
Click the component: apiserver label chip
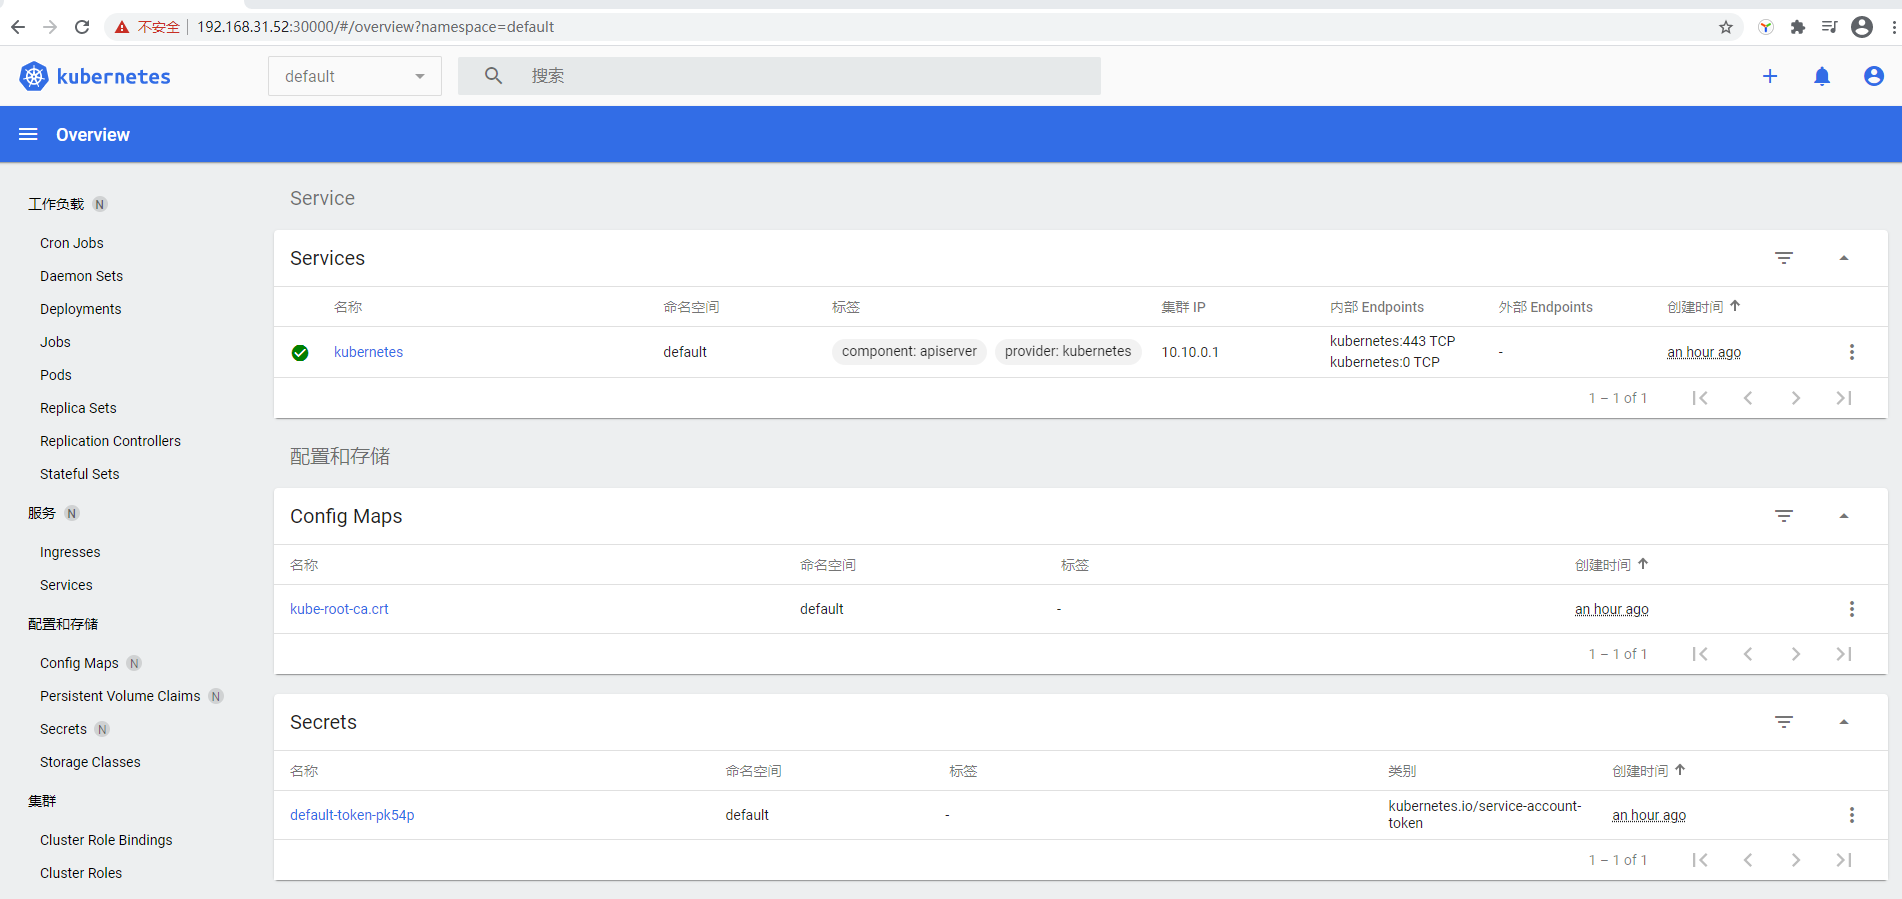(x=909, y=351)
